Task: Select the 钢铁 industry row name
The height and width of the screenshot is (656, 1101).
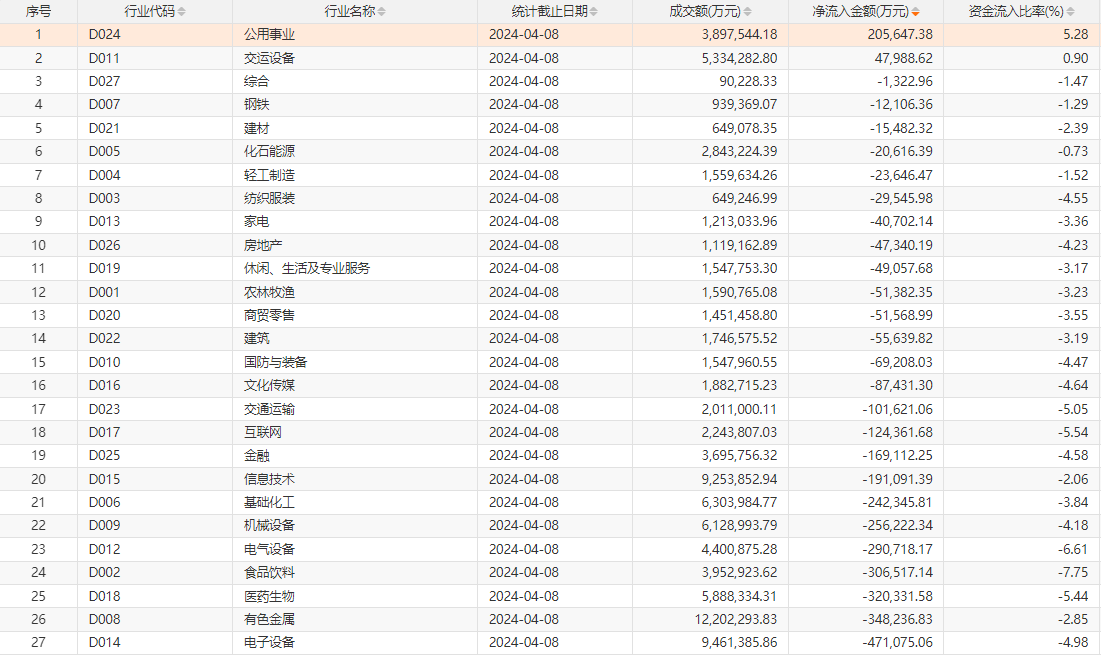Action: click(x=257, y=105)
